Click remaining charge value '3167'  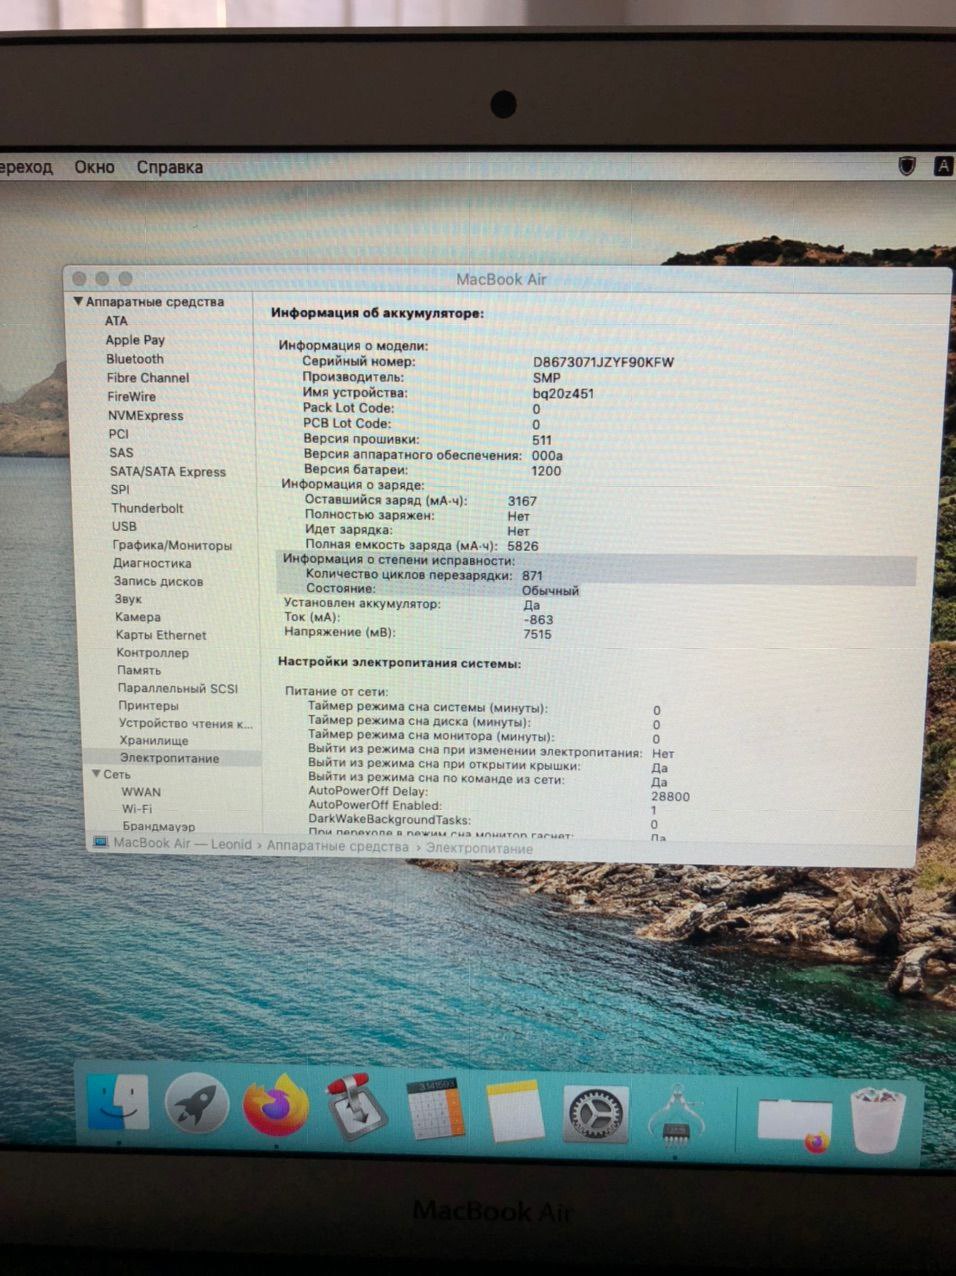(x=522, y=501)
